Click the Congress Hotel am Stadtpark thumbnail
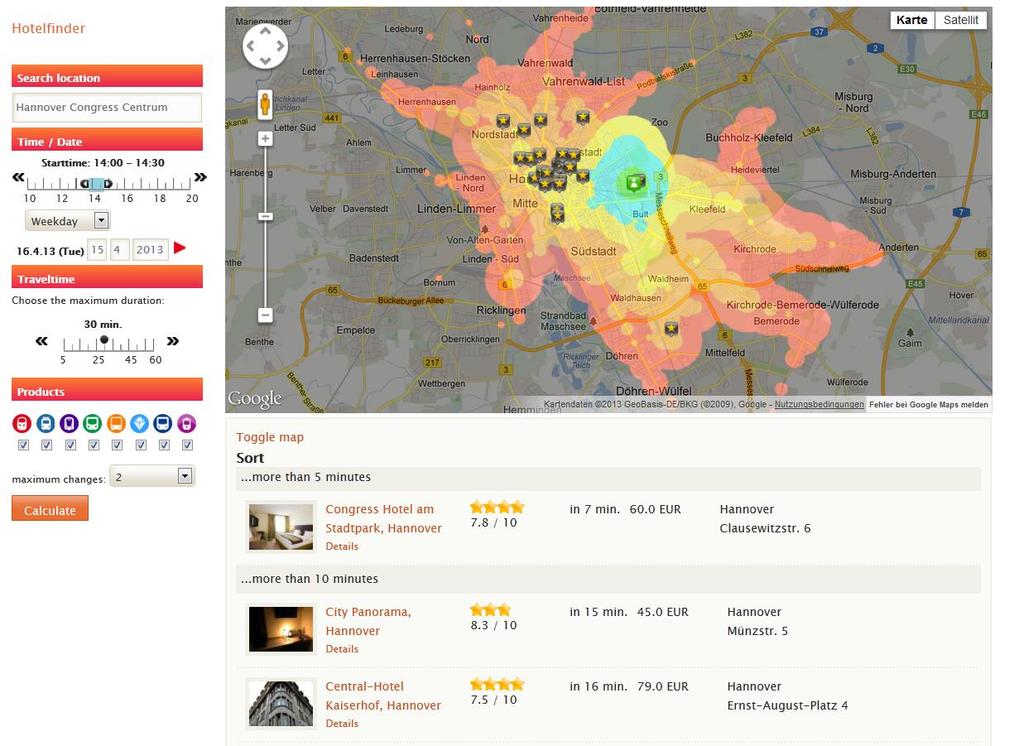1024x746 pixels. tap(281, 527)
